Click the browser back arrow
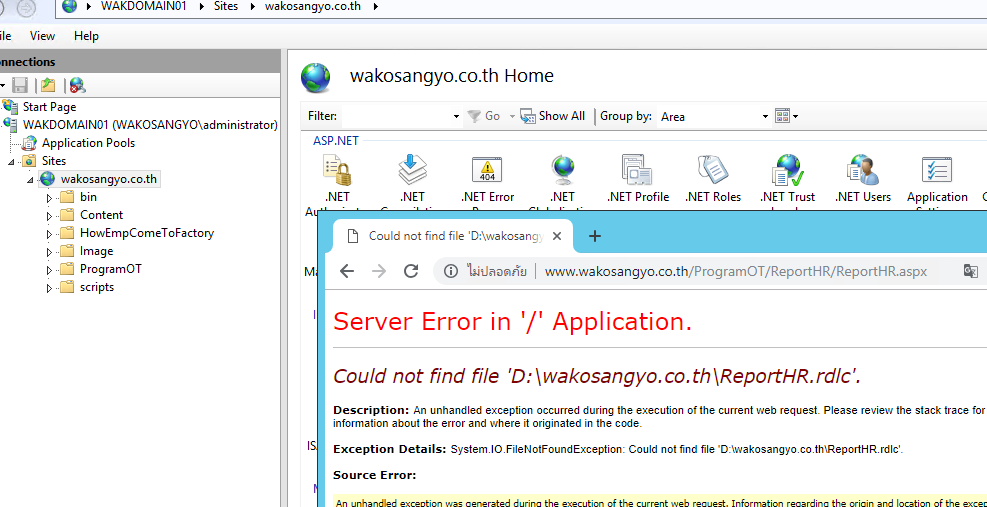The height and width of the screenshot is (507, 987). pos(347,271)
